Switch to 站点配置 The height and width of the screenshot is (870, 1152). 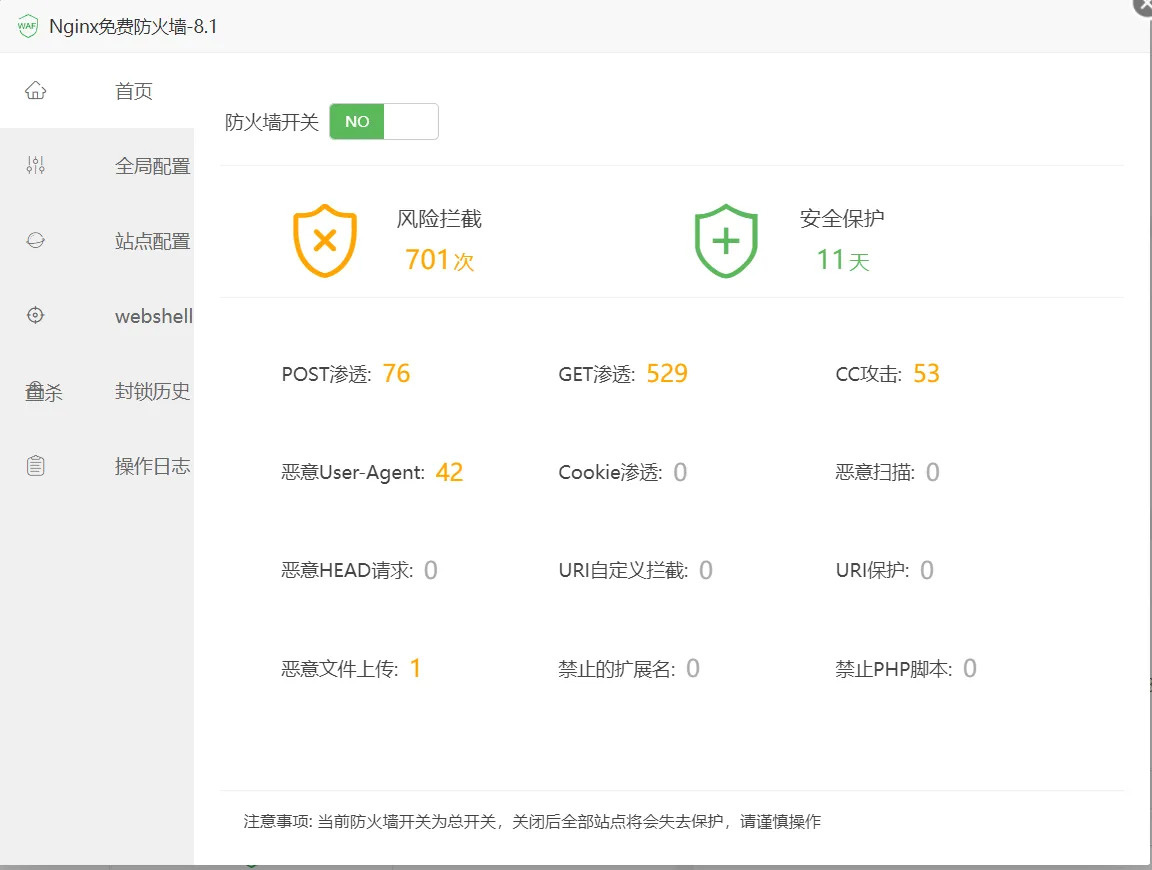click(x=152, y=241)
